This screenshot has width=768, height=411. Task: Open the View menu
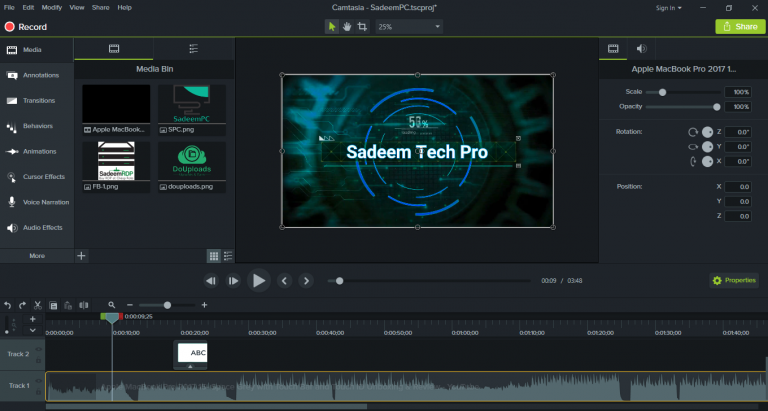77,8
